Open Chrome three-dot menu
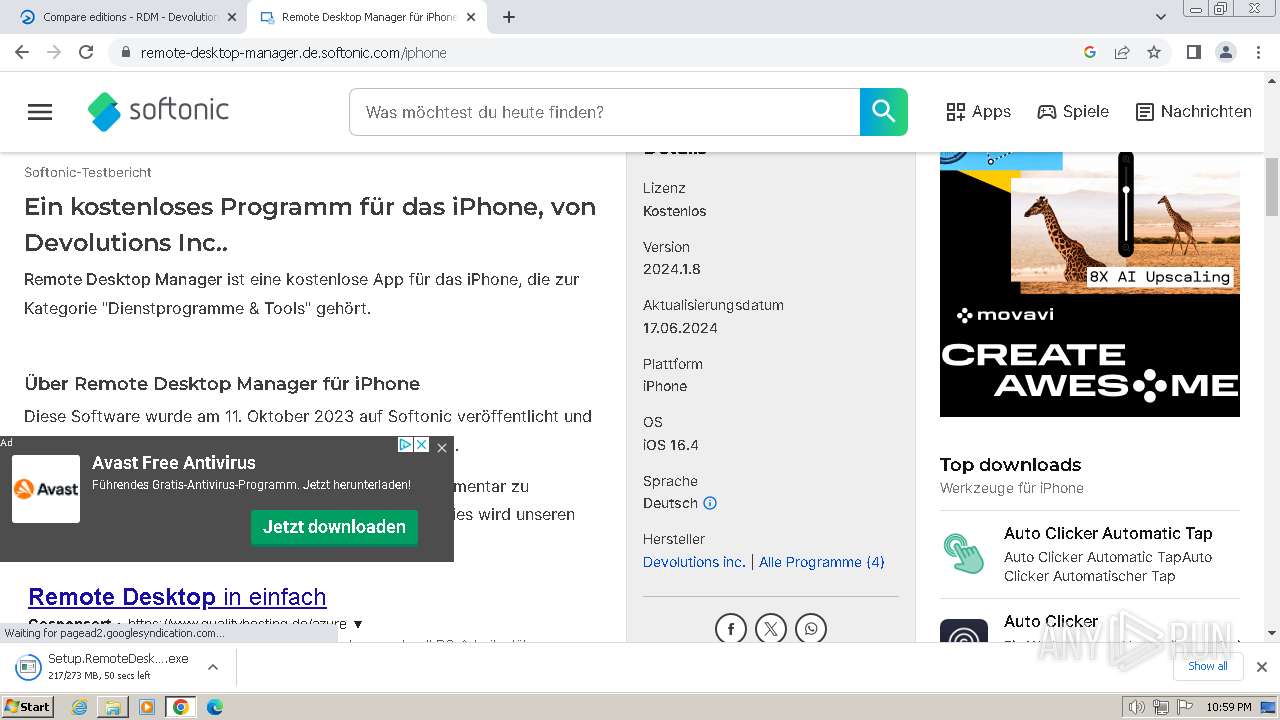The width and height of the screenshot is (1280, 720). 1256,52
